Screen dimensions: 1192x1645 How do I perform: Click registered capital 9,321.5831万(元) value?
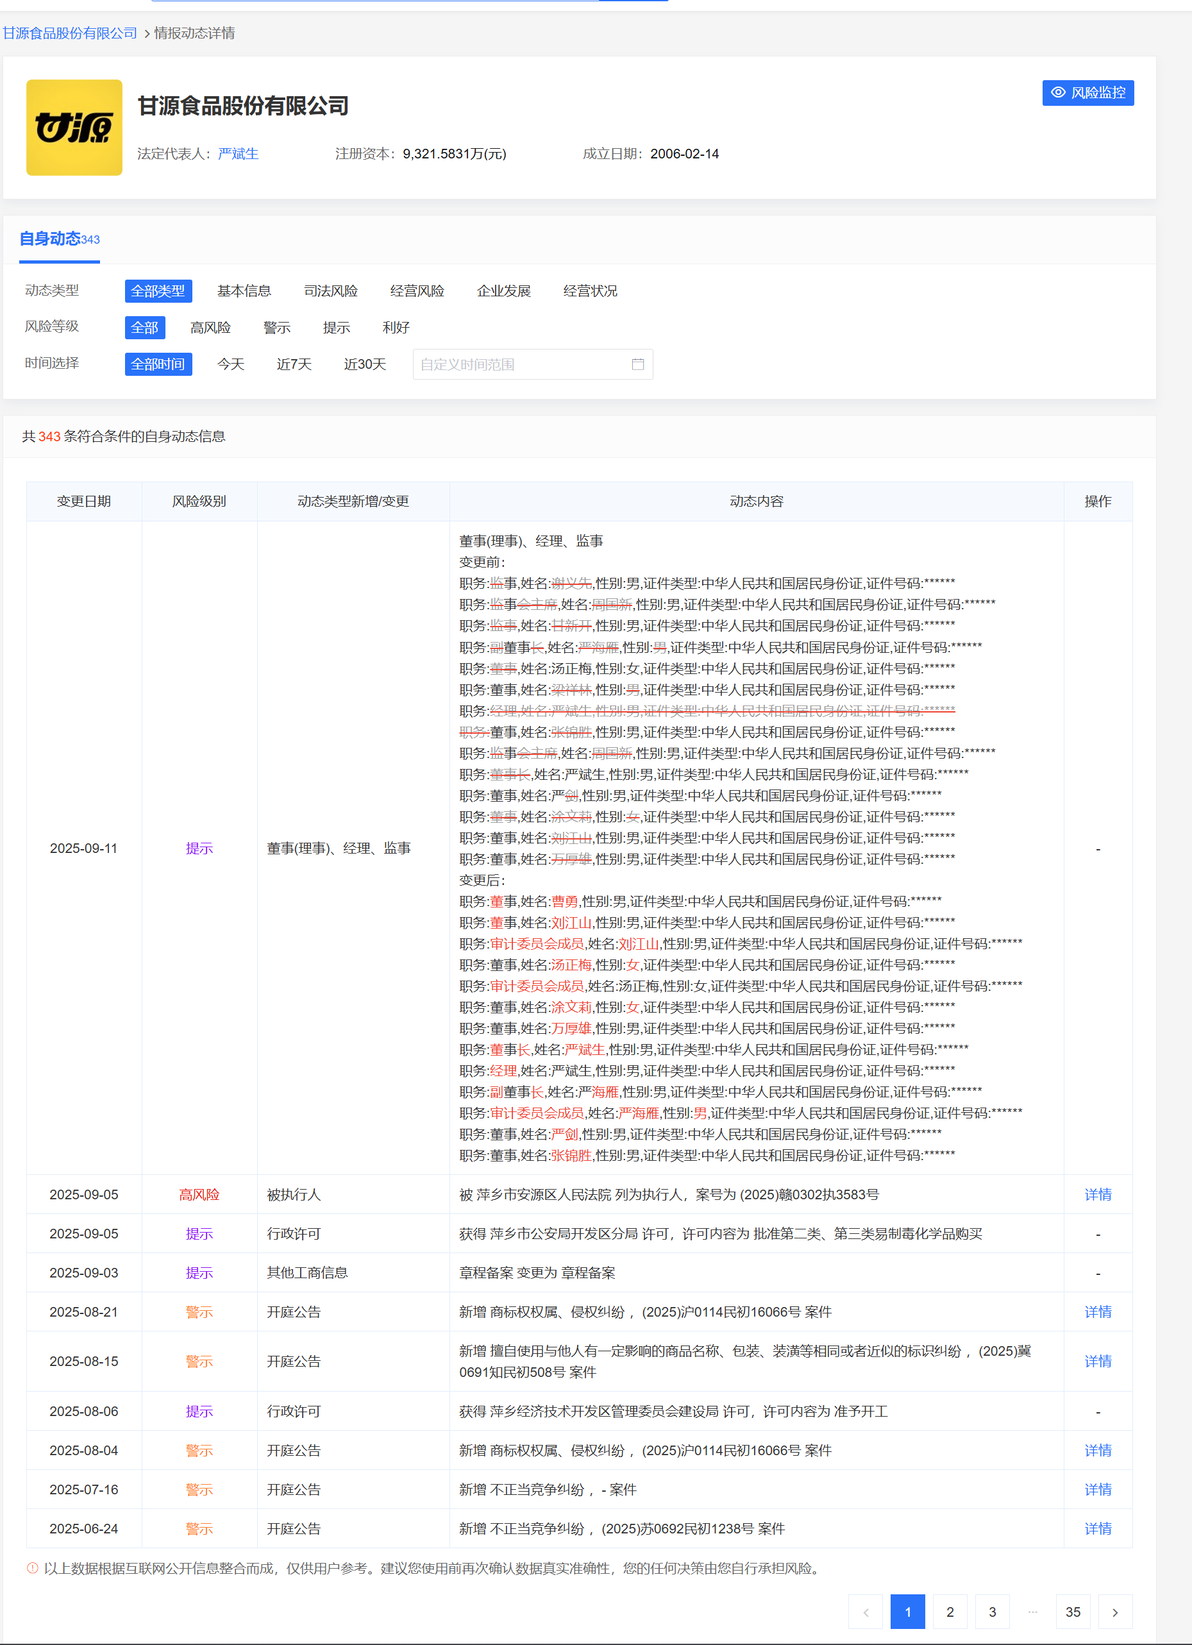[454, 154]
